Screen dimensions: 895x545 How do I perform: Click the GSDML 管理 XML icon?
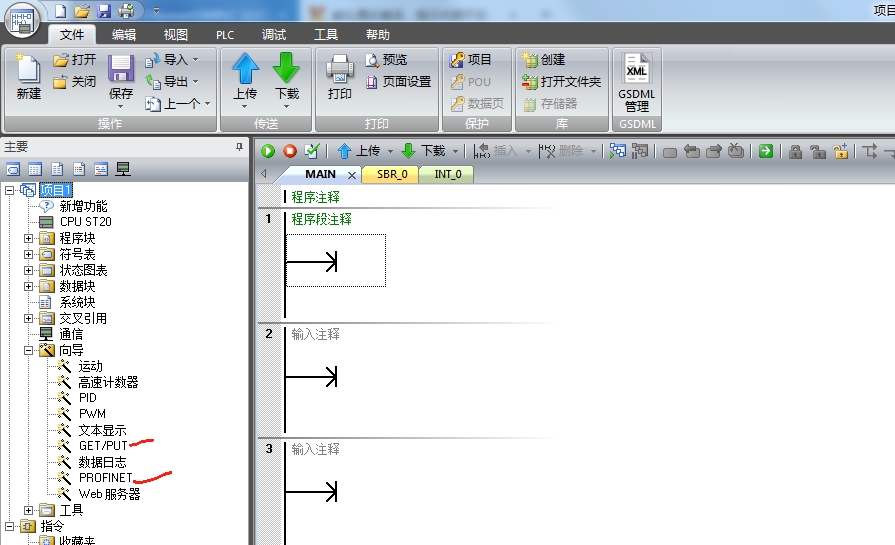click(x=637, y=72)
